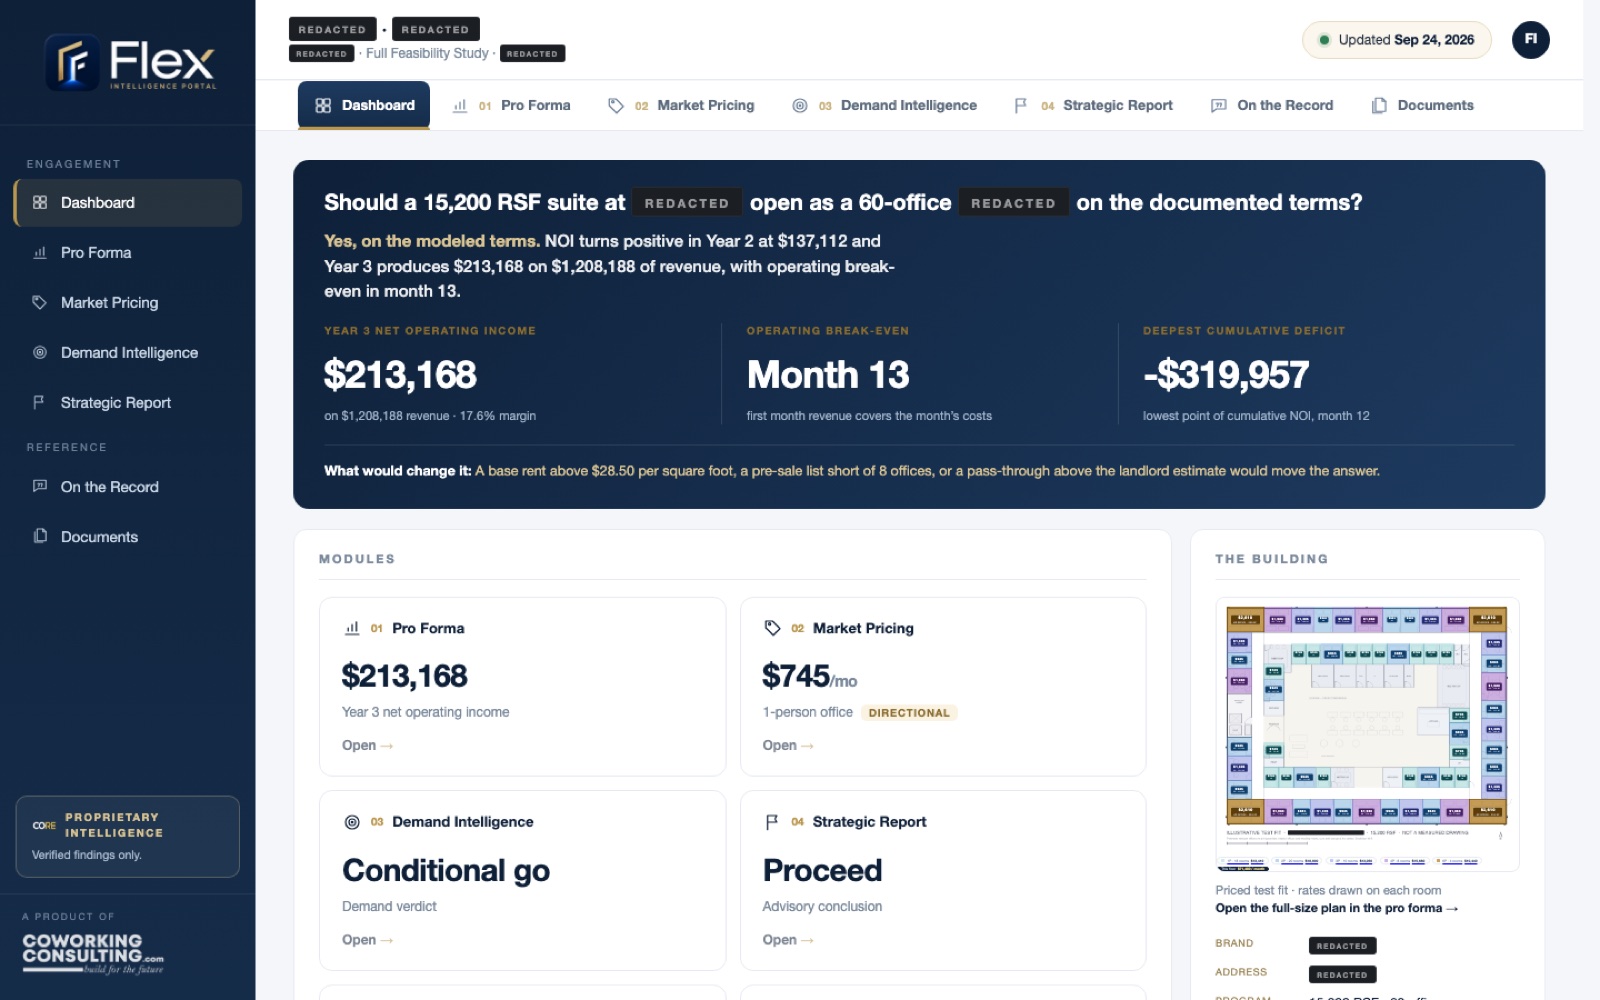Click 'What would change it' explanation line

click(852, 471)
